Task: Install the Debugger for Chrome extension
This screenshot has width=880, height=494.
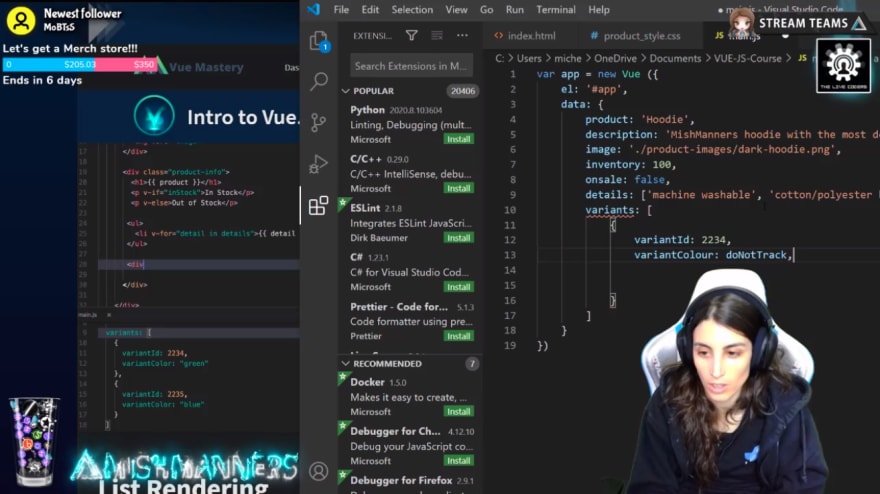Action: pos(459,460)
